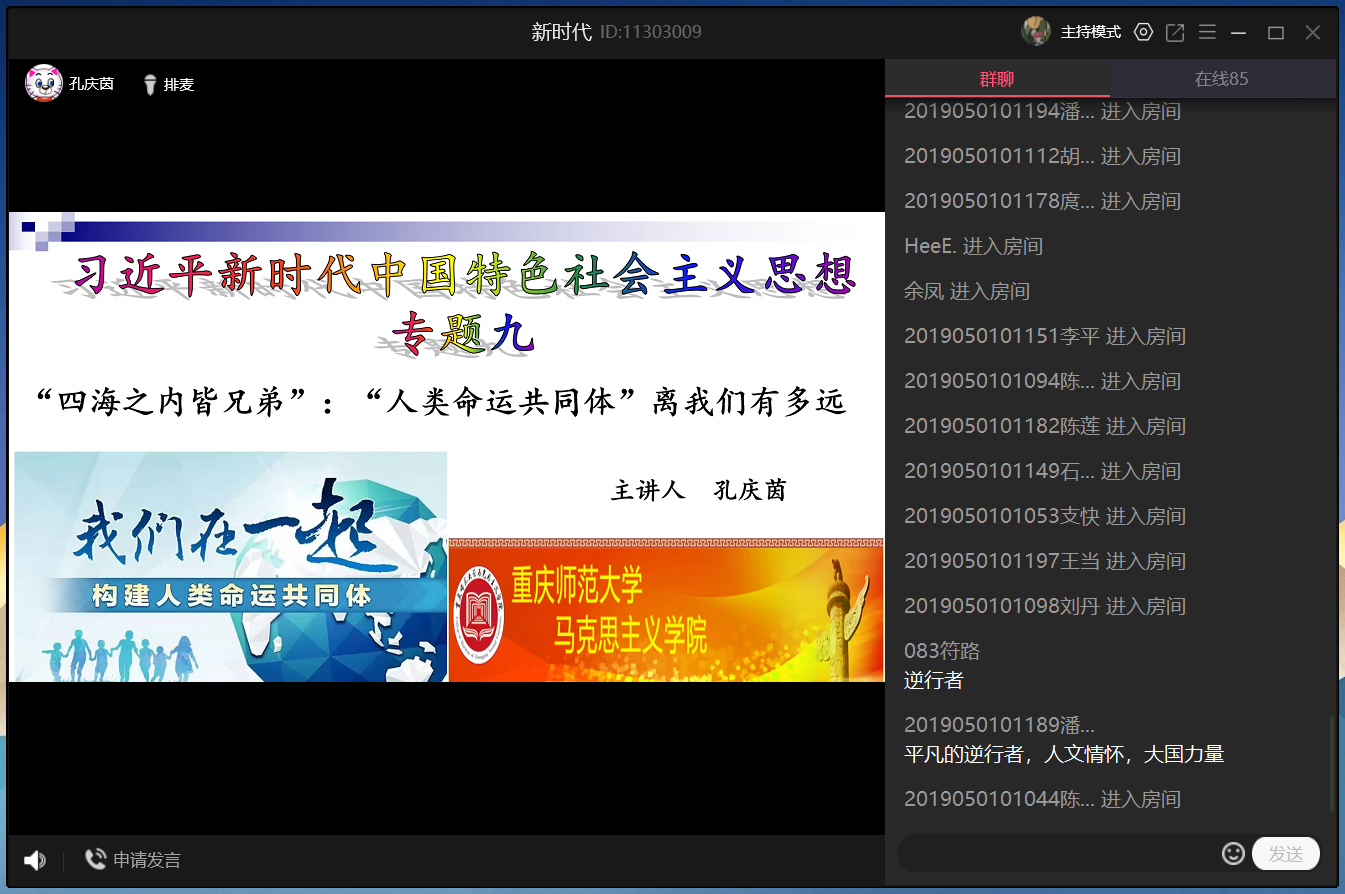This screenshot has height=894, width=1345.
Task: Click 申请发言 to request speaking
Action: pyautogui.click(x=146, y=860)
